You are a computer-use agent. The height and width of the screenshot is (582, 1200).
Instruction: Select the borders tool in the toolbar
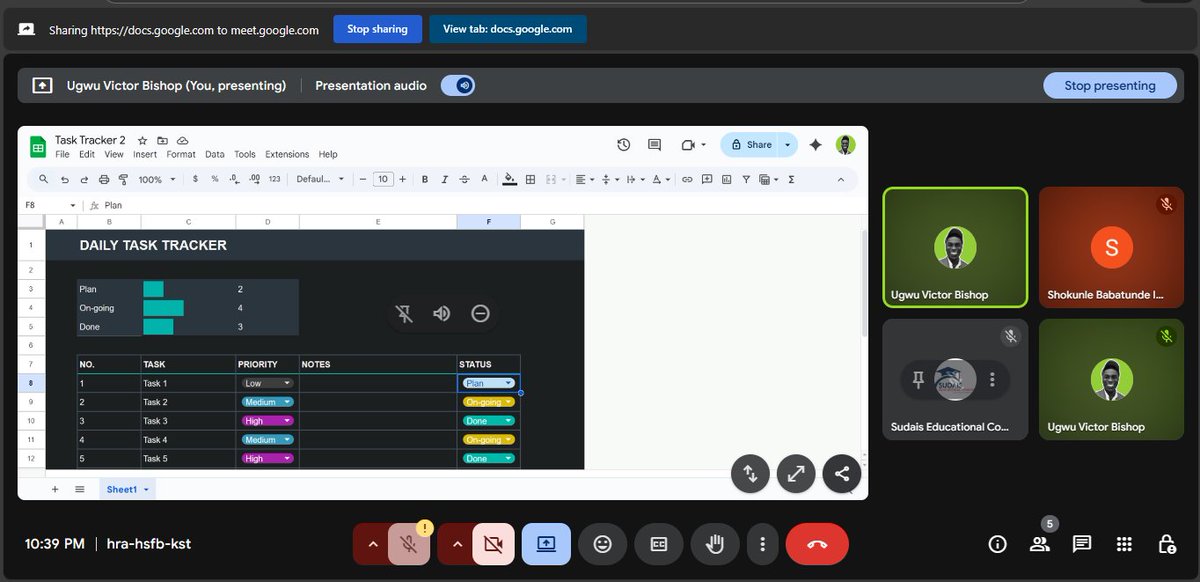(529, 178)
